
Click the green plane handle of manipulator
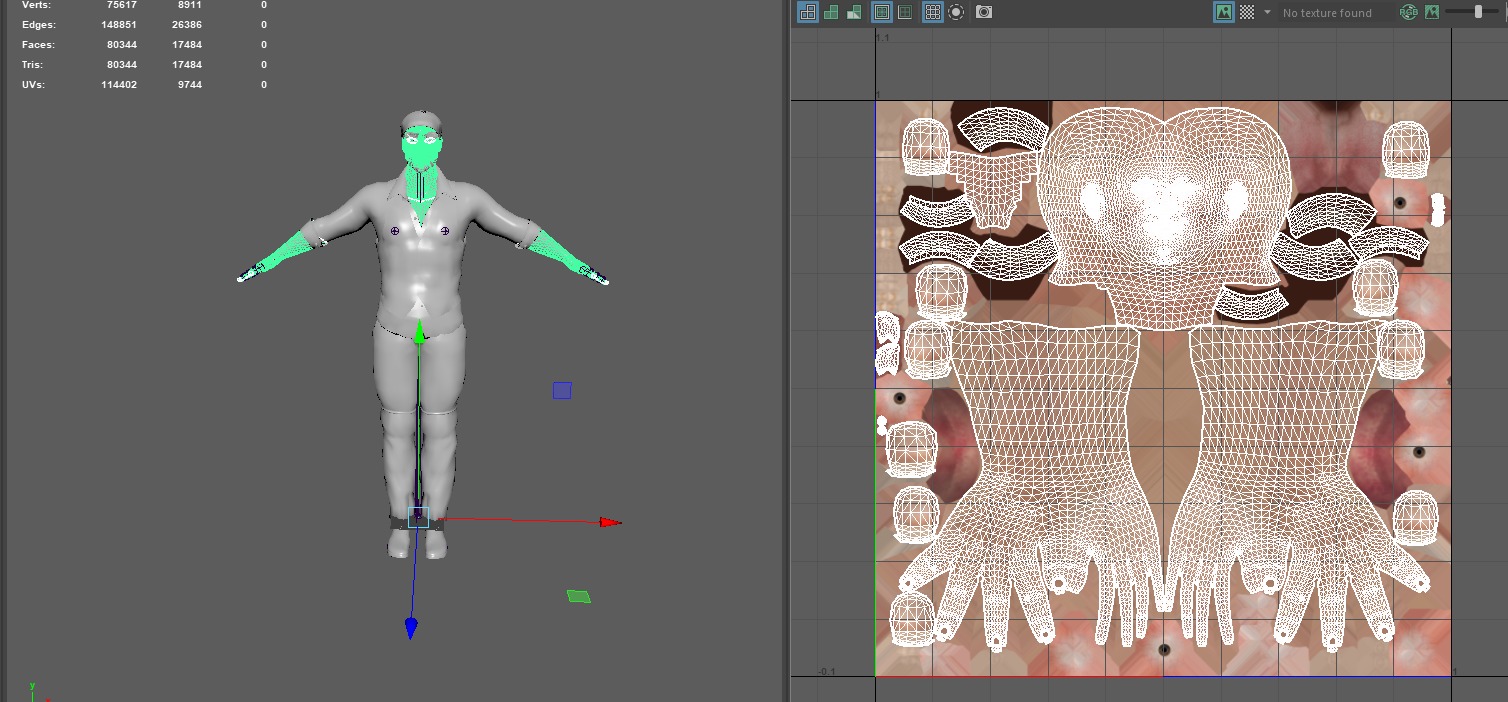click(579, 597)
